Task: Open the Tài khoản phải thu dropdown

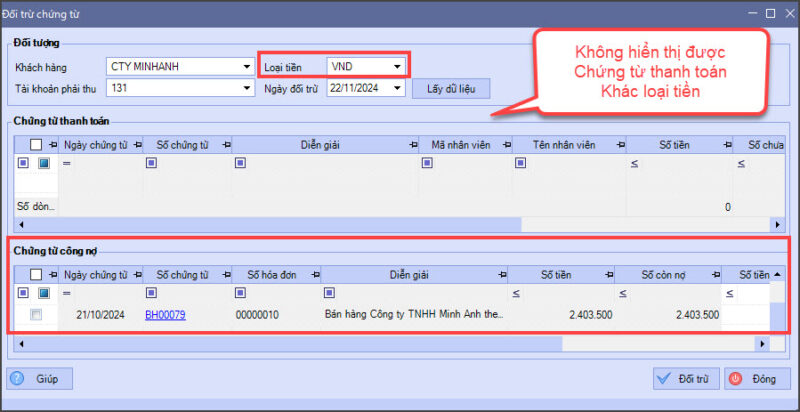Action: tap(247, 88)
